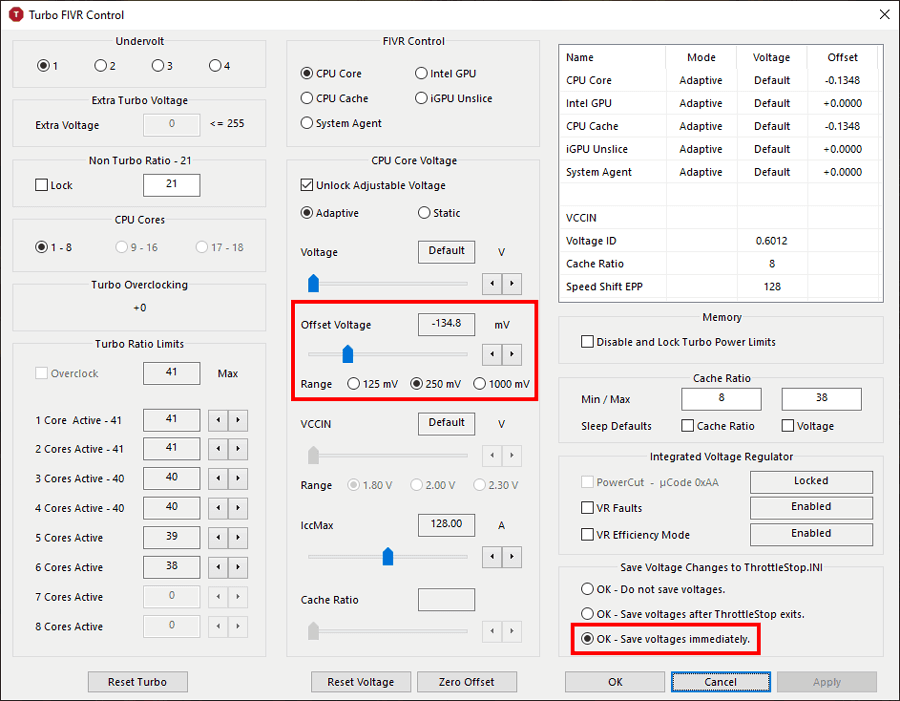Select System Agent radio option
900x701 pixels.
341,123
